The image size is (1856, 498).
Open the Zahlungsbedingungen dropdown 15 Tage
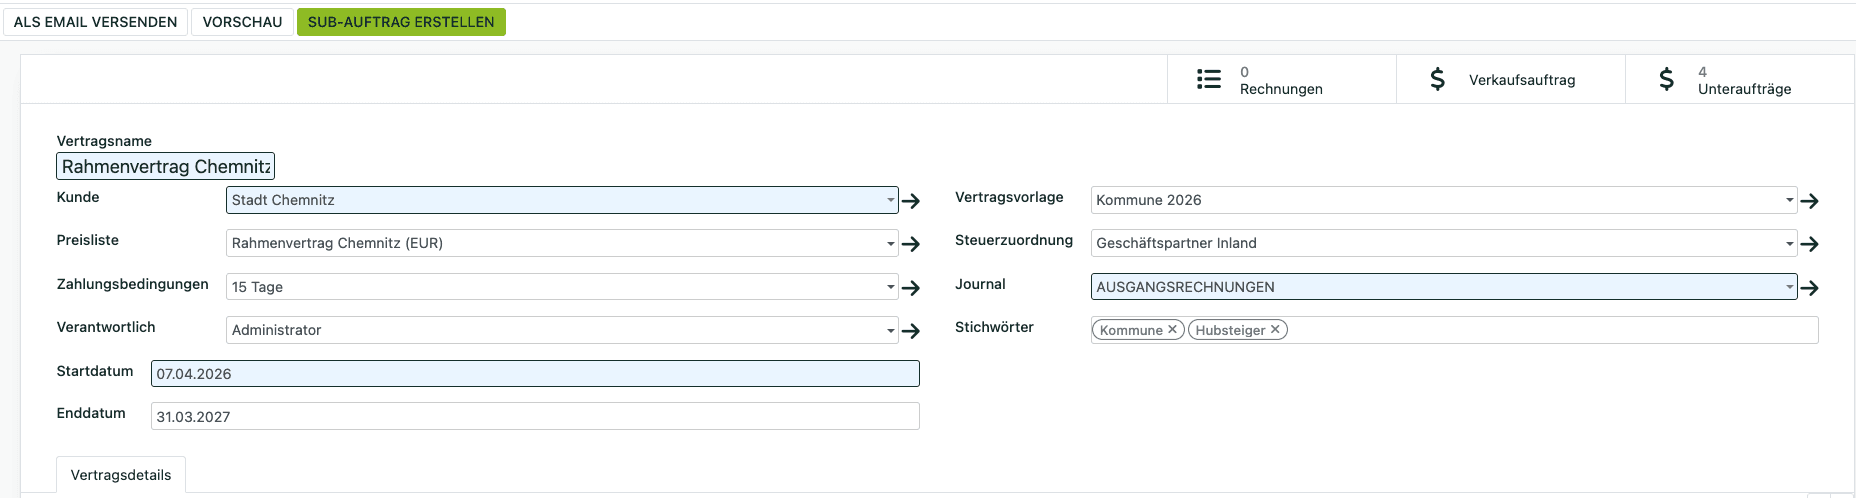click(562, 287)
